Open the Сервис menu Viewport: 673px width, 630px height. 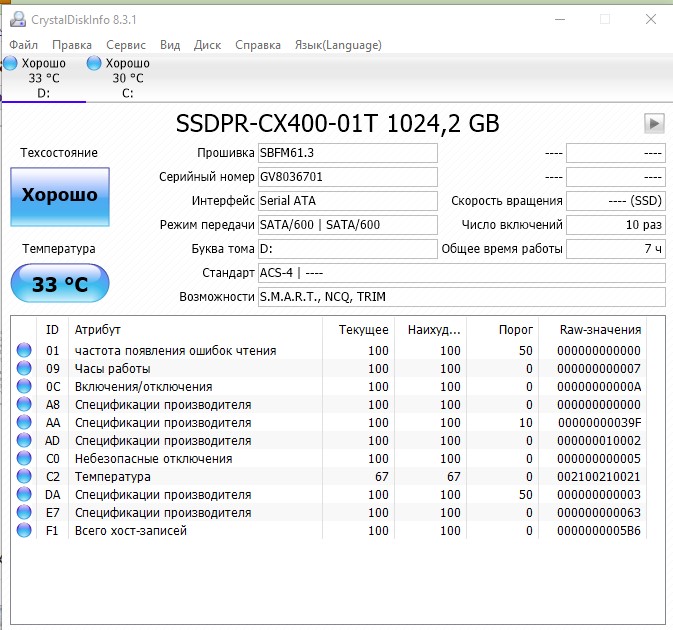pyautogui.click(x=126, y=45)
